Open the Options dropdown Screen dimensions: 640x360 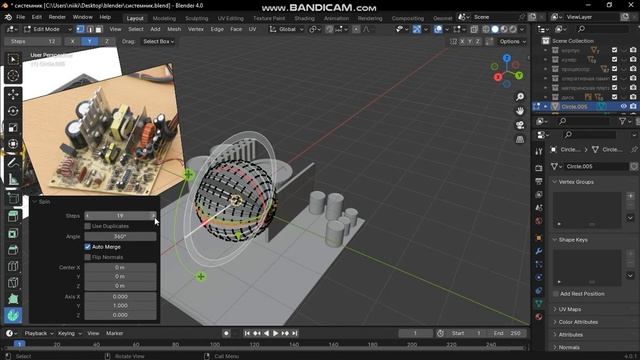click(x=513, y=42)
